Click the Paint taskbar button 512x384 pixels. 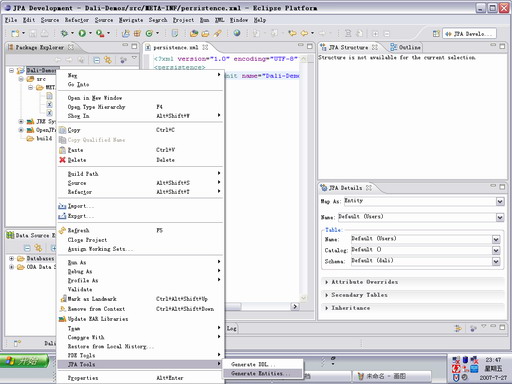click(391, 376)
